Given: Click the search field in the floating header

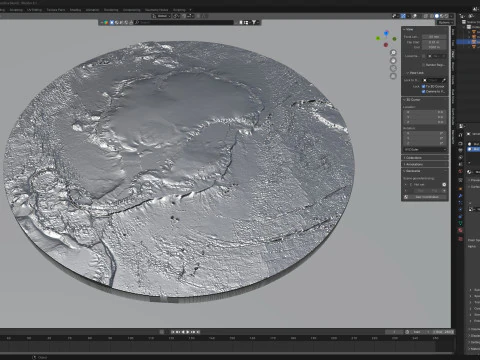Looking at the screenshot, I should click(185, 22).
